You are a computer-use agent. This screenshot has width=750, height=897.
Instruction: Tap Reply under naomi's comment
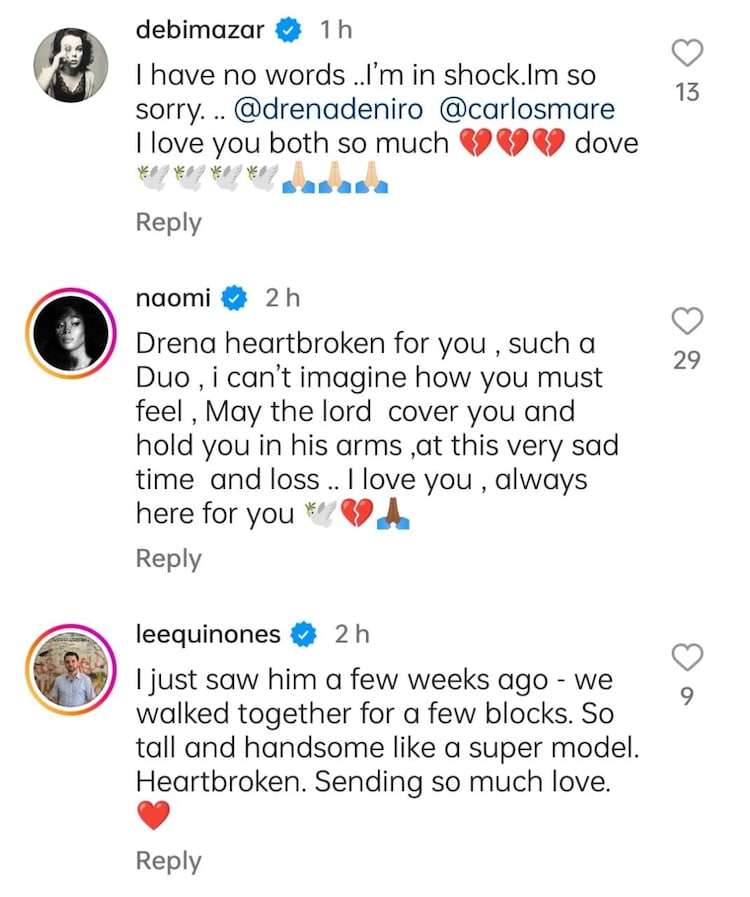coord(168,558)
